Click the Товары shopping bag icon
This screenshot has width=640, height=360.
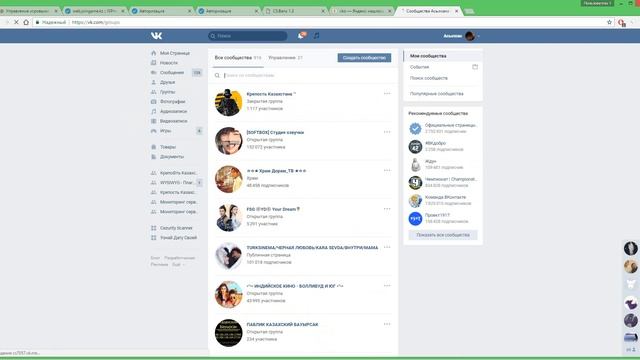(153, 147)
